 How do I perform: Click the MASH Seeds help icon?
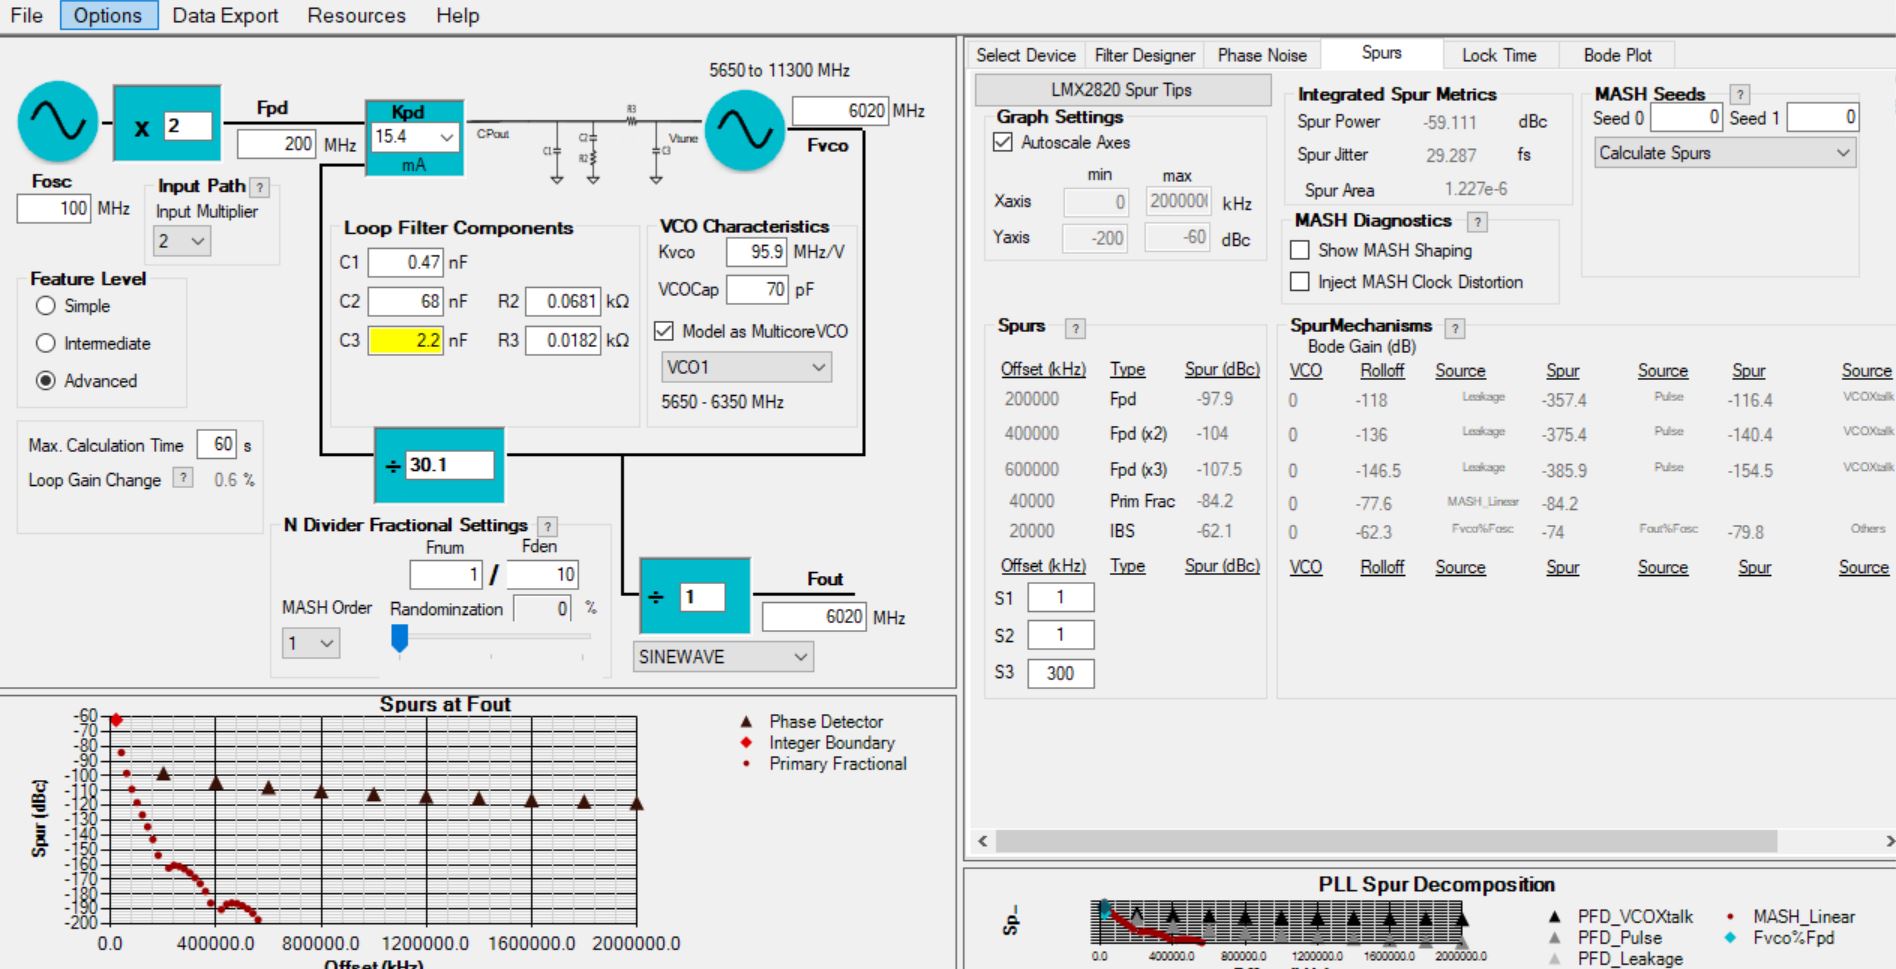1740,94
